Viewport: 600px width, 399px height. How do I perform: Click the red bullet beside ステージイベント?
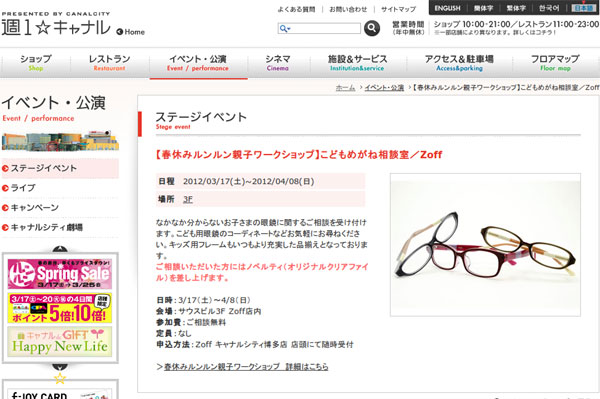5,168
